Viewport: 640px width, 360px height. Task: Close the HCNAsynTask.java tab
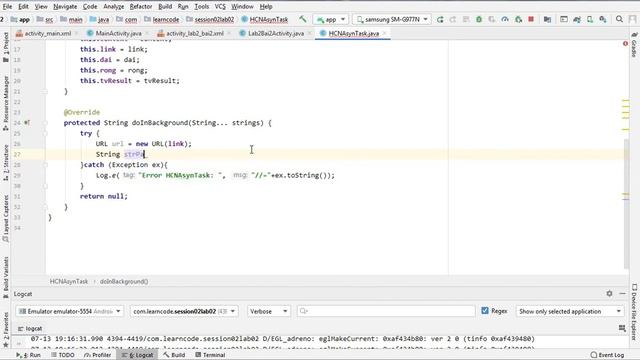(384, 33)
